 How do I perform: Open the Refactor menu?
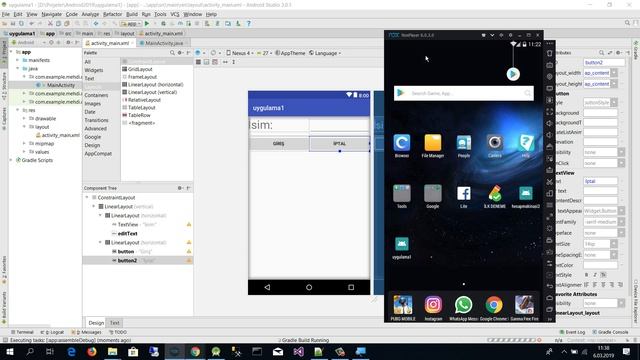coord(112,14)
